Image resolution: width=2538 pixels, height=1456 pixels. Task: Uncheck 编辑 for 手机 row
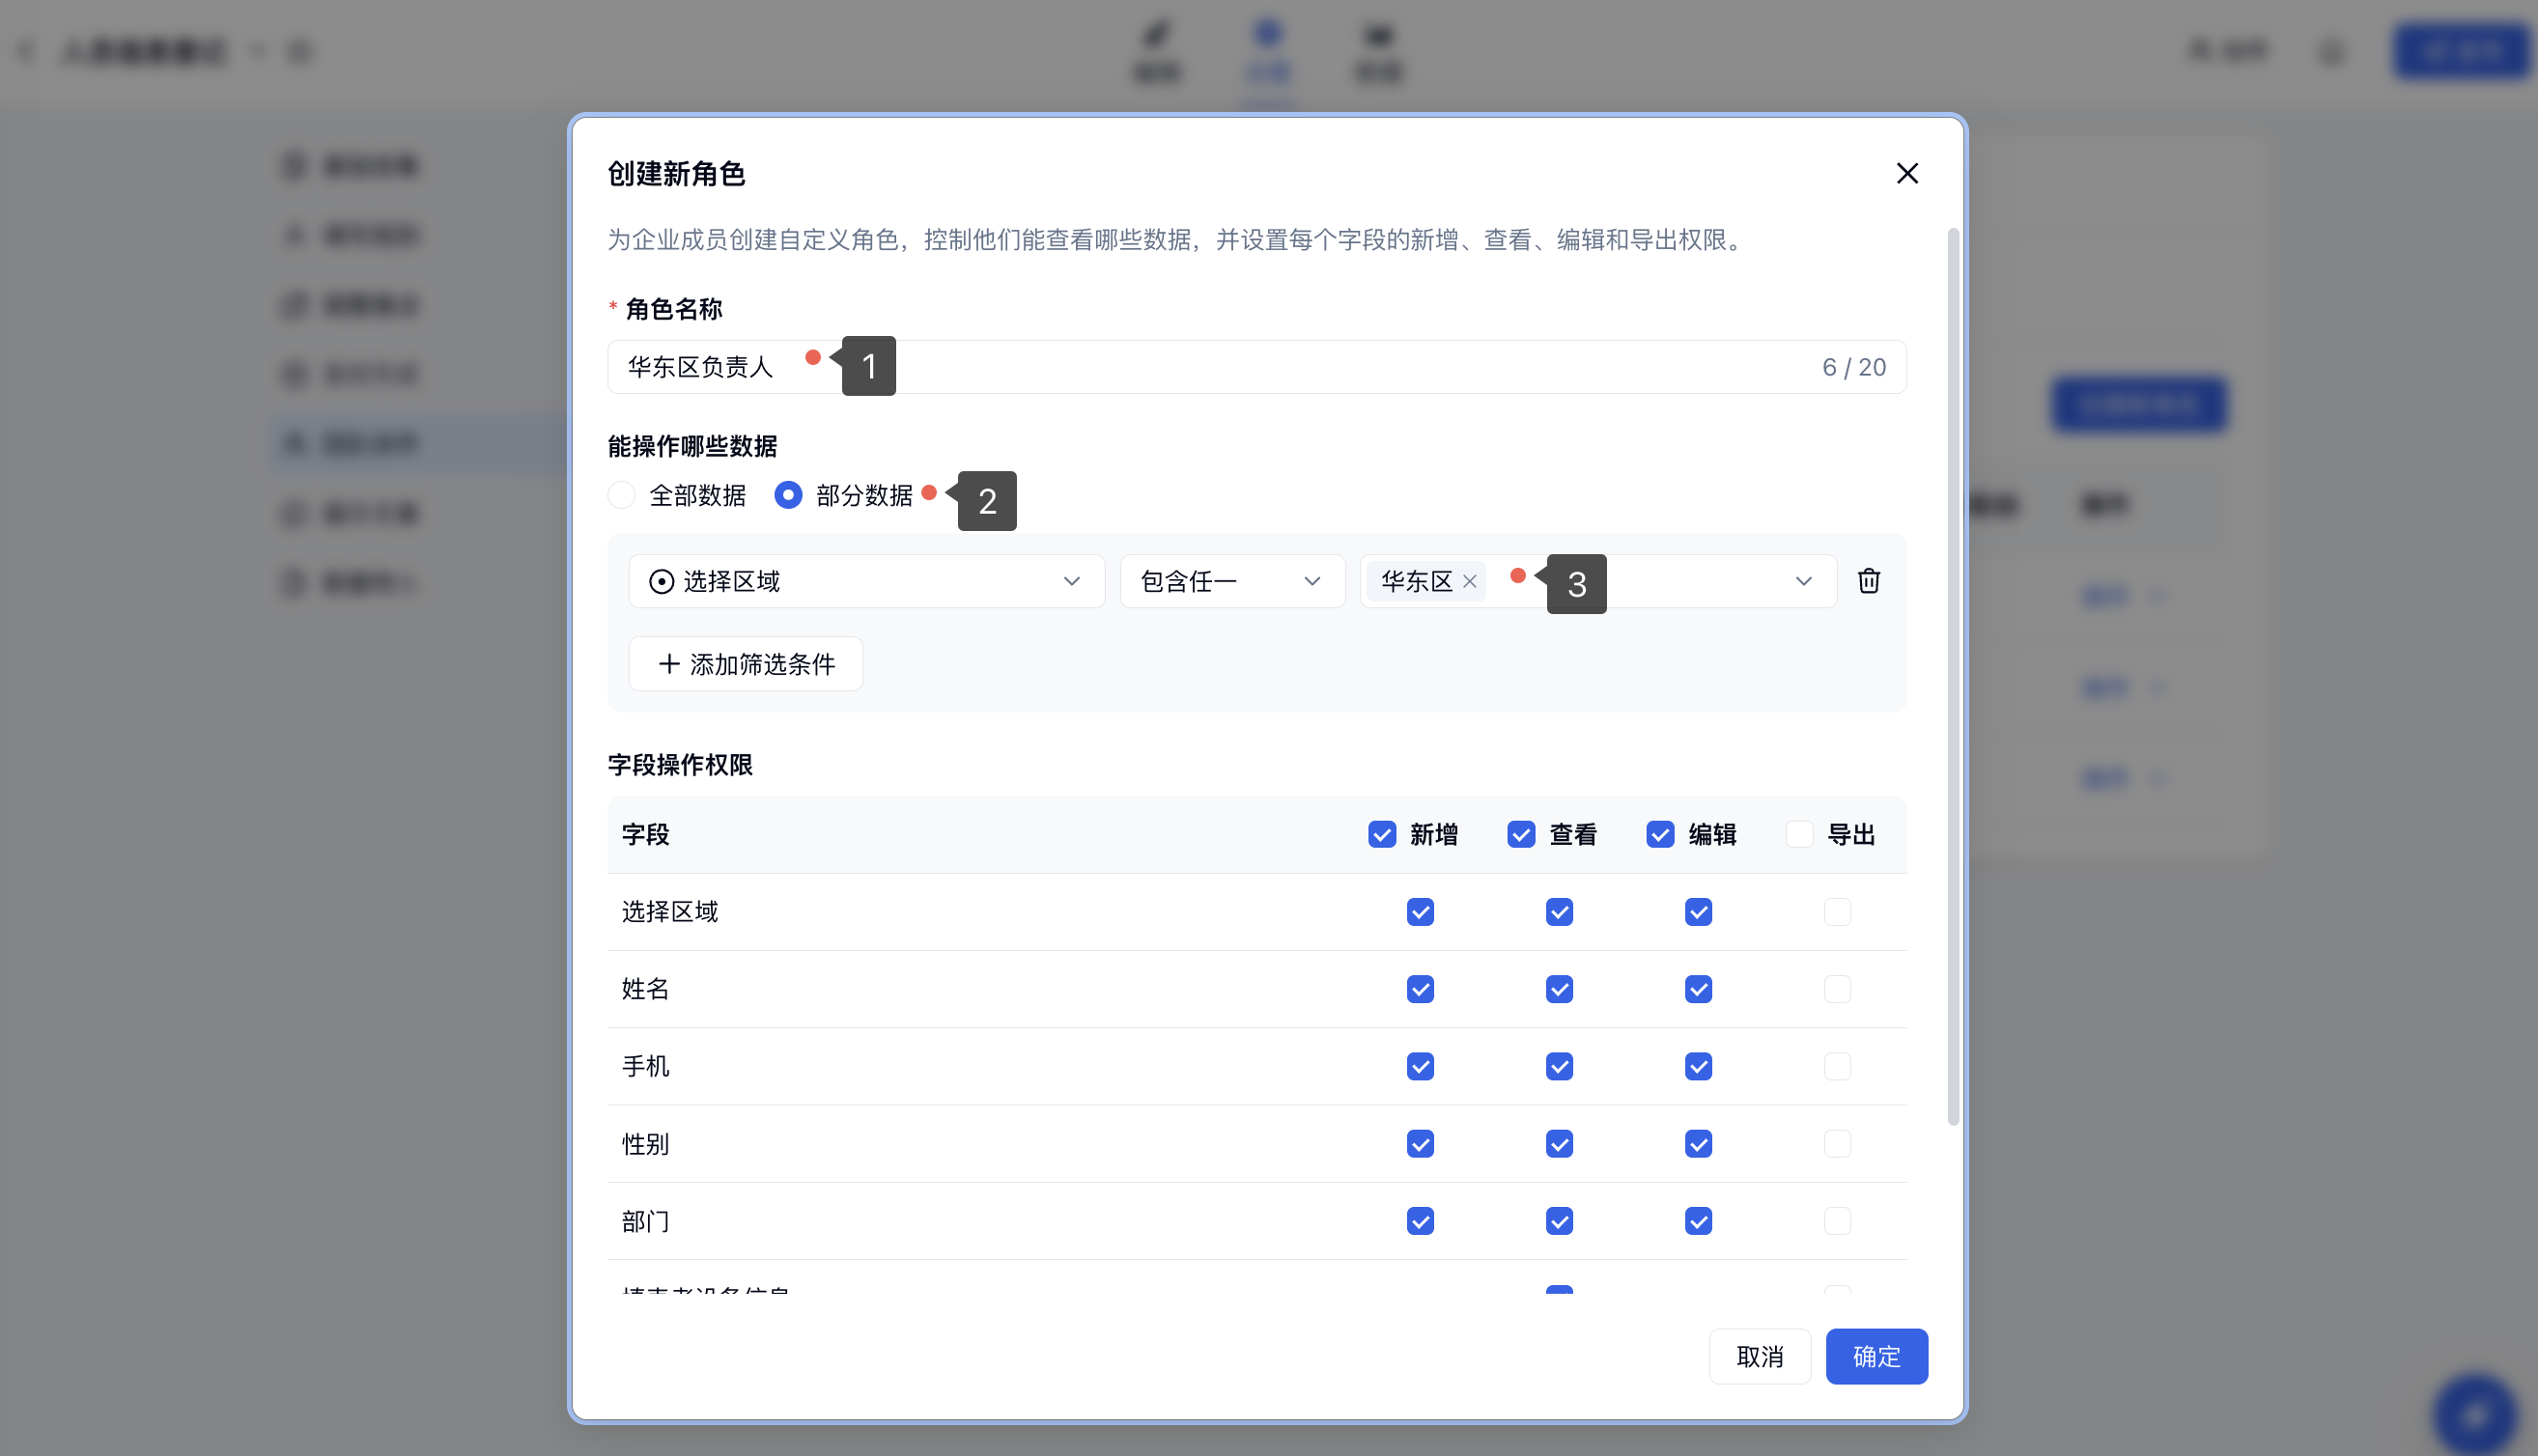click(1698, 1066)
